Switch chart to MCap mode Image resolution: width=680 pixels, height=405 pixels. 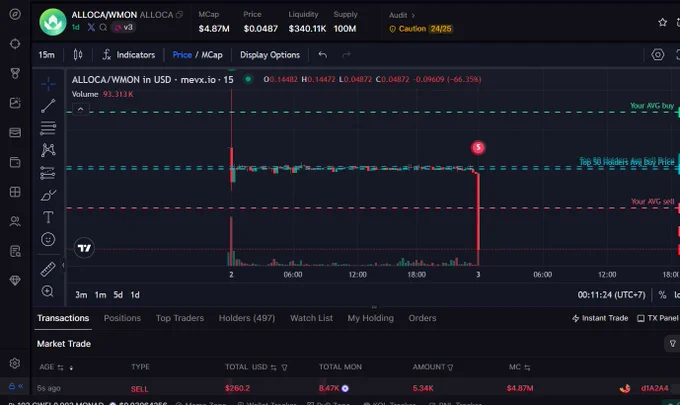click(x=212, y=55)
